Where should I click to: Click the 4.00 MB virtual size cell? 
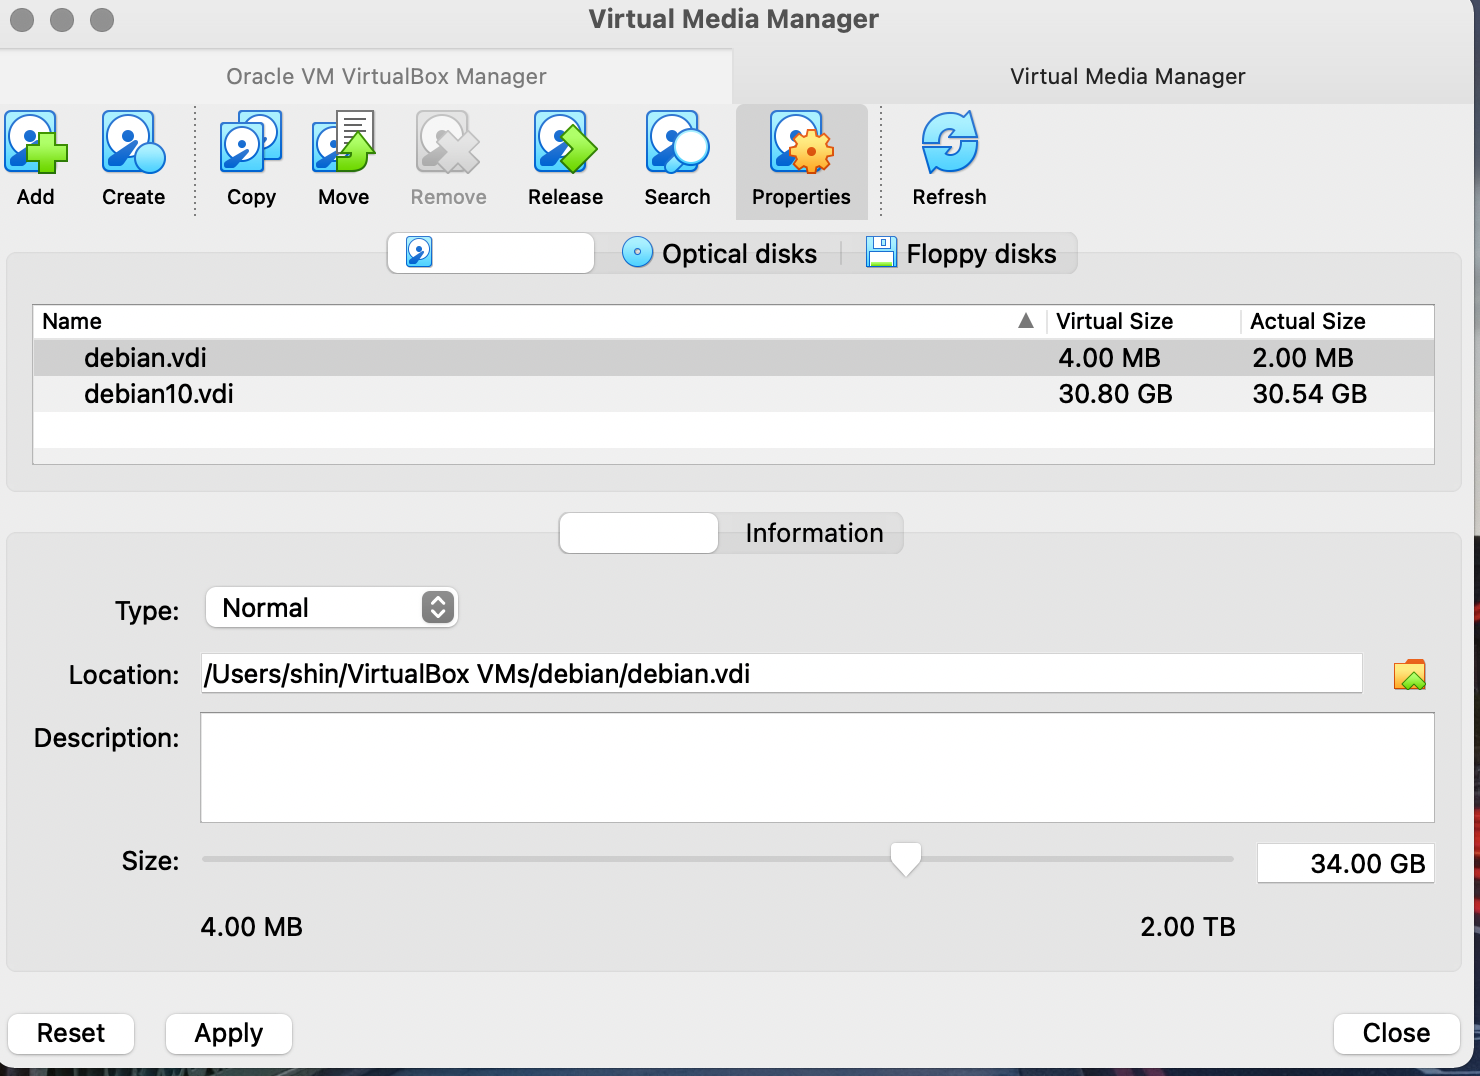click(1109, 358)
